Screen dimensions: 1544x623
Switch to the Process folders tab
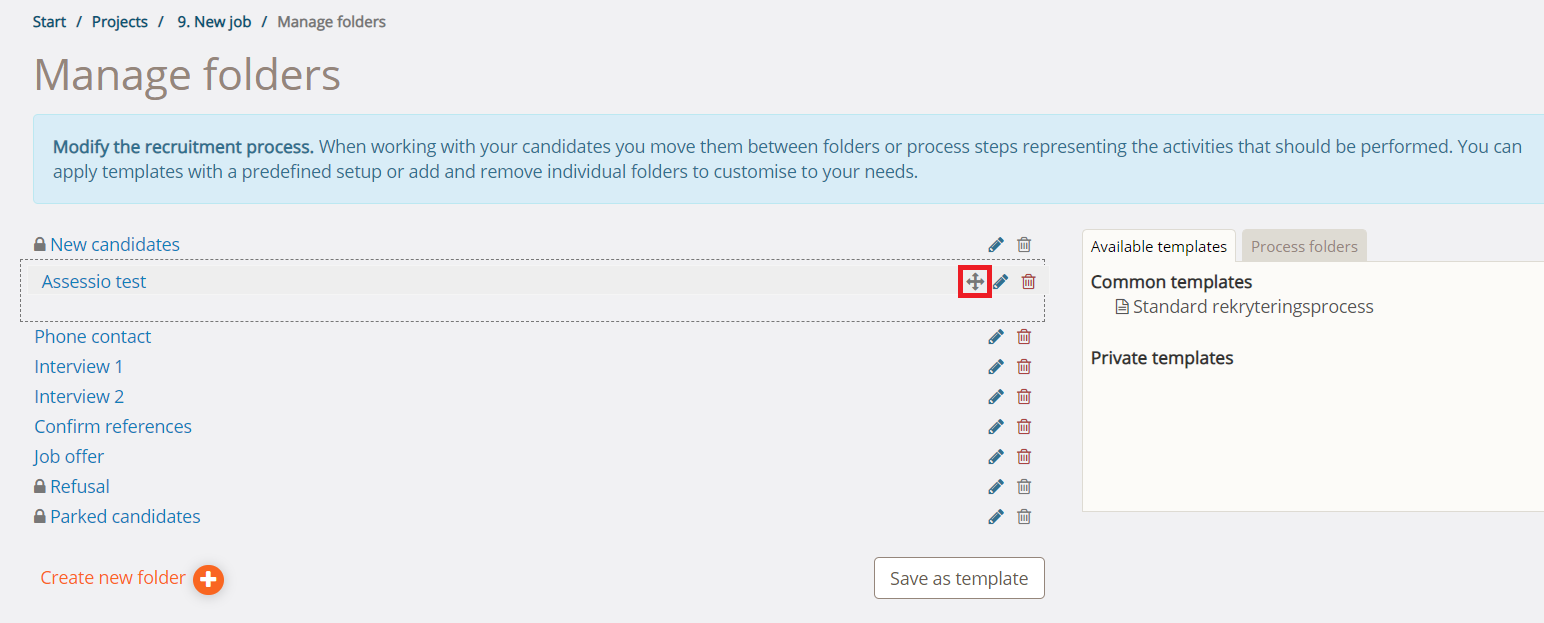[1304, 246]
